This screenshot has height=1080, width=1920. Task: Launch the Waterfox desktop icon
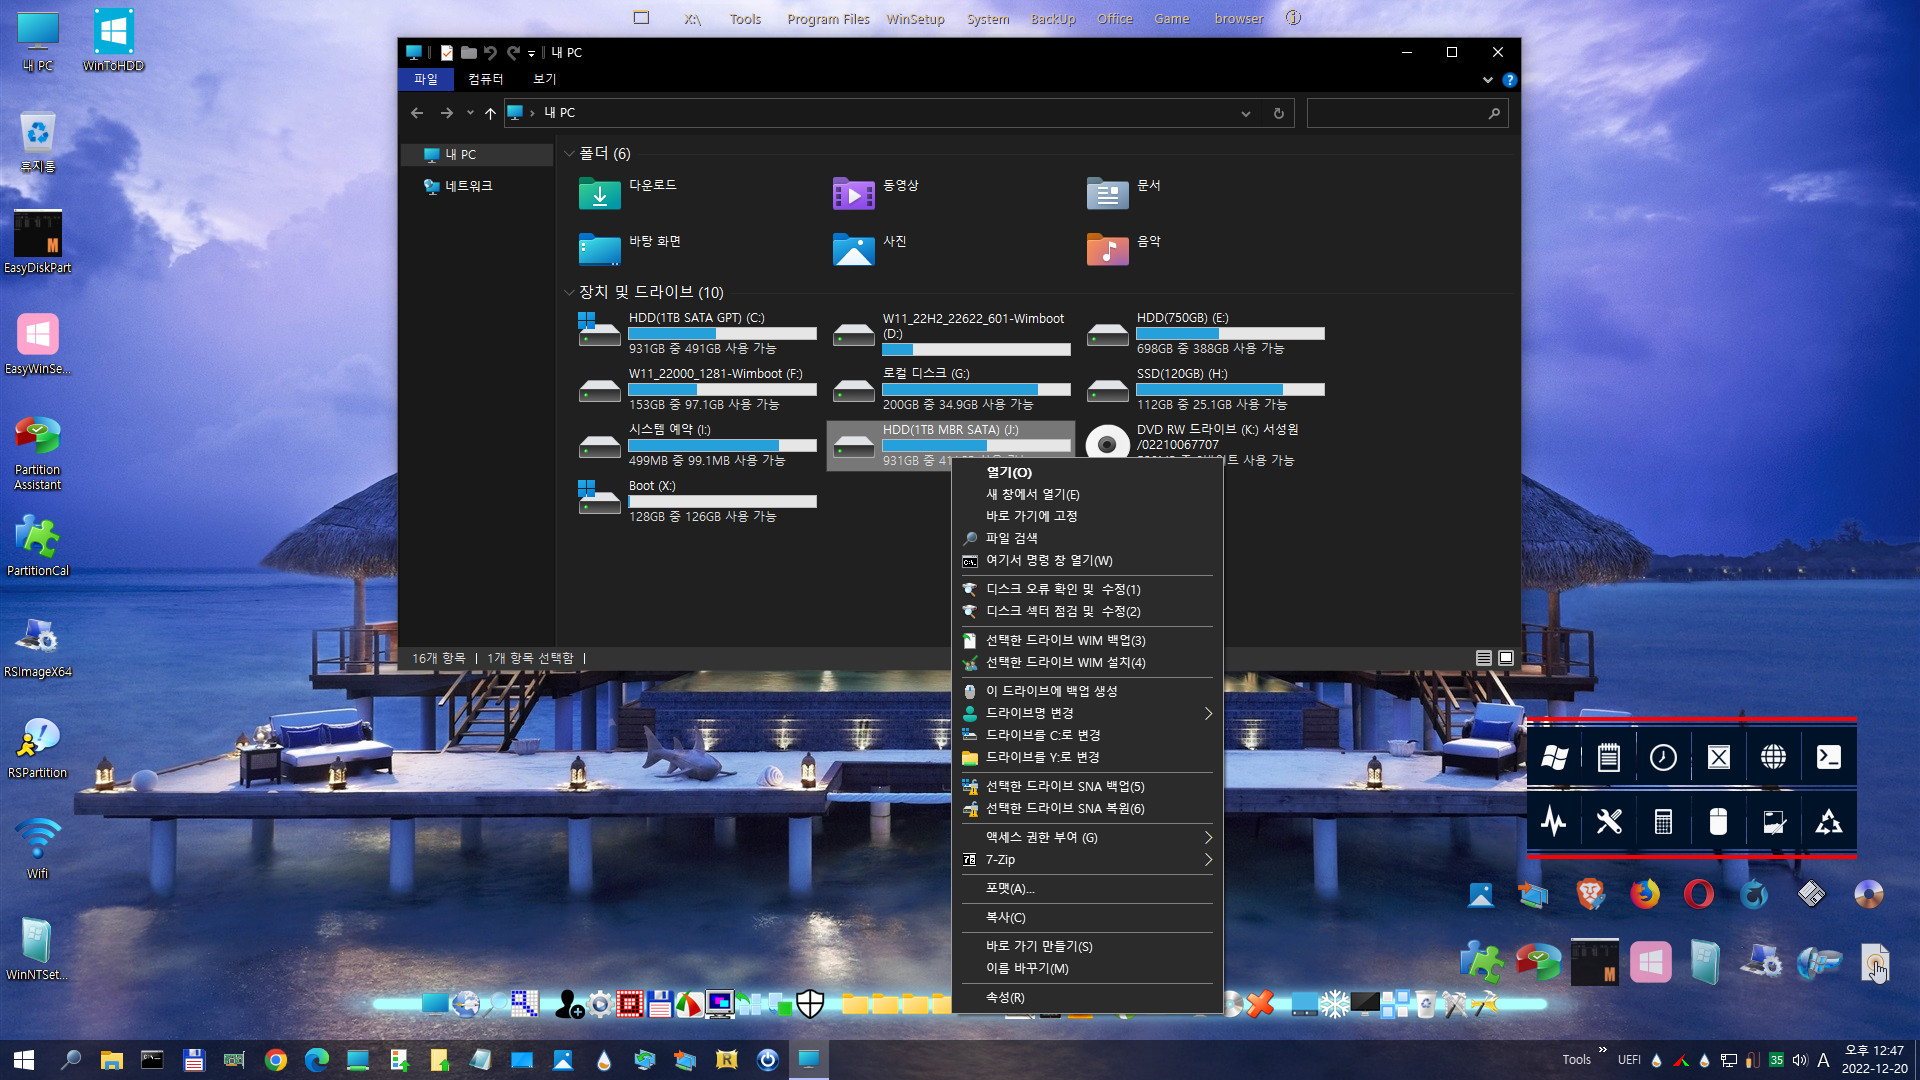coord(1754,893)
